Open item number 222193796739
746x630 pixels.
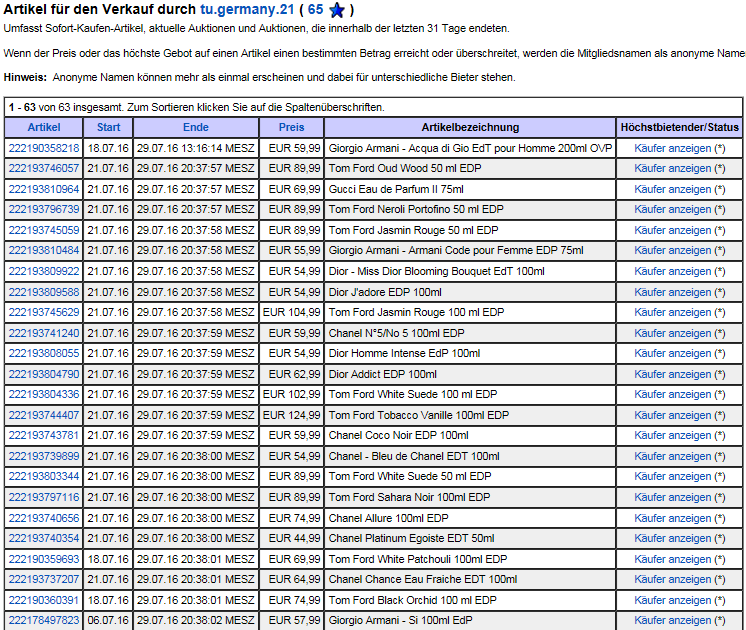44,209
